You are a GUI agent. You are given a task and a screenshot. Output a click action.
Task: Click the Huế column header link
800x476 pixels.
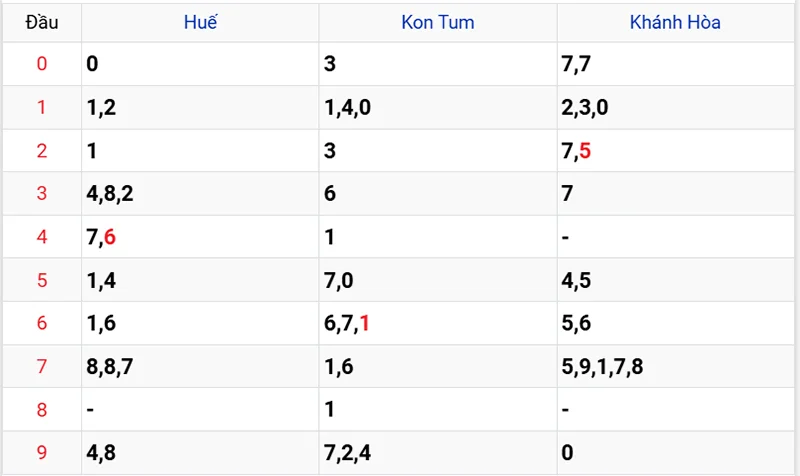pyautogui.click(x=200, y=23)
